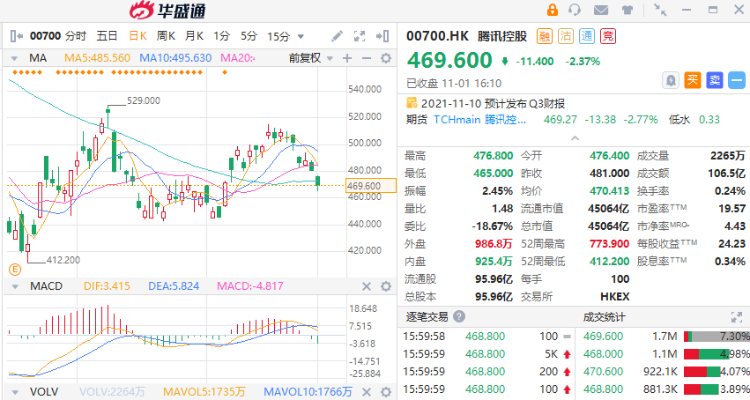Collapse the quote details chevron
The width and height of the screenshot is (750, 400).
coord(575,138)
